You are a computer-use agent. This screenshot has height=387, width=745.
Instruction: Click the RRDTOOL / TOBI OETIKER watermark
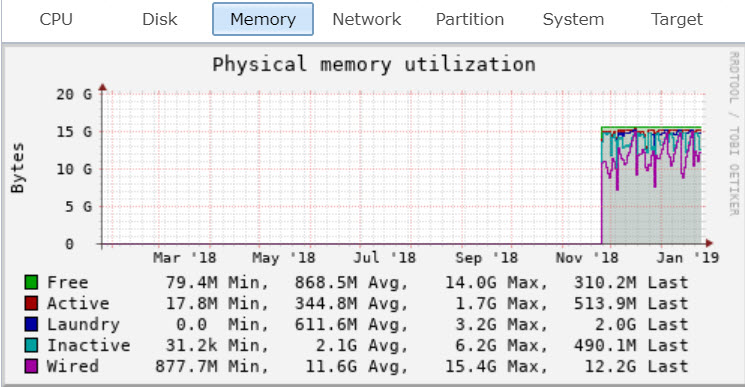[x=734, y=134]
